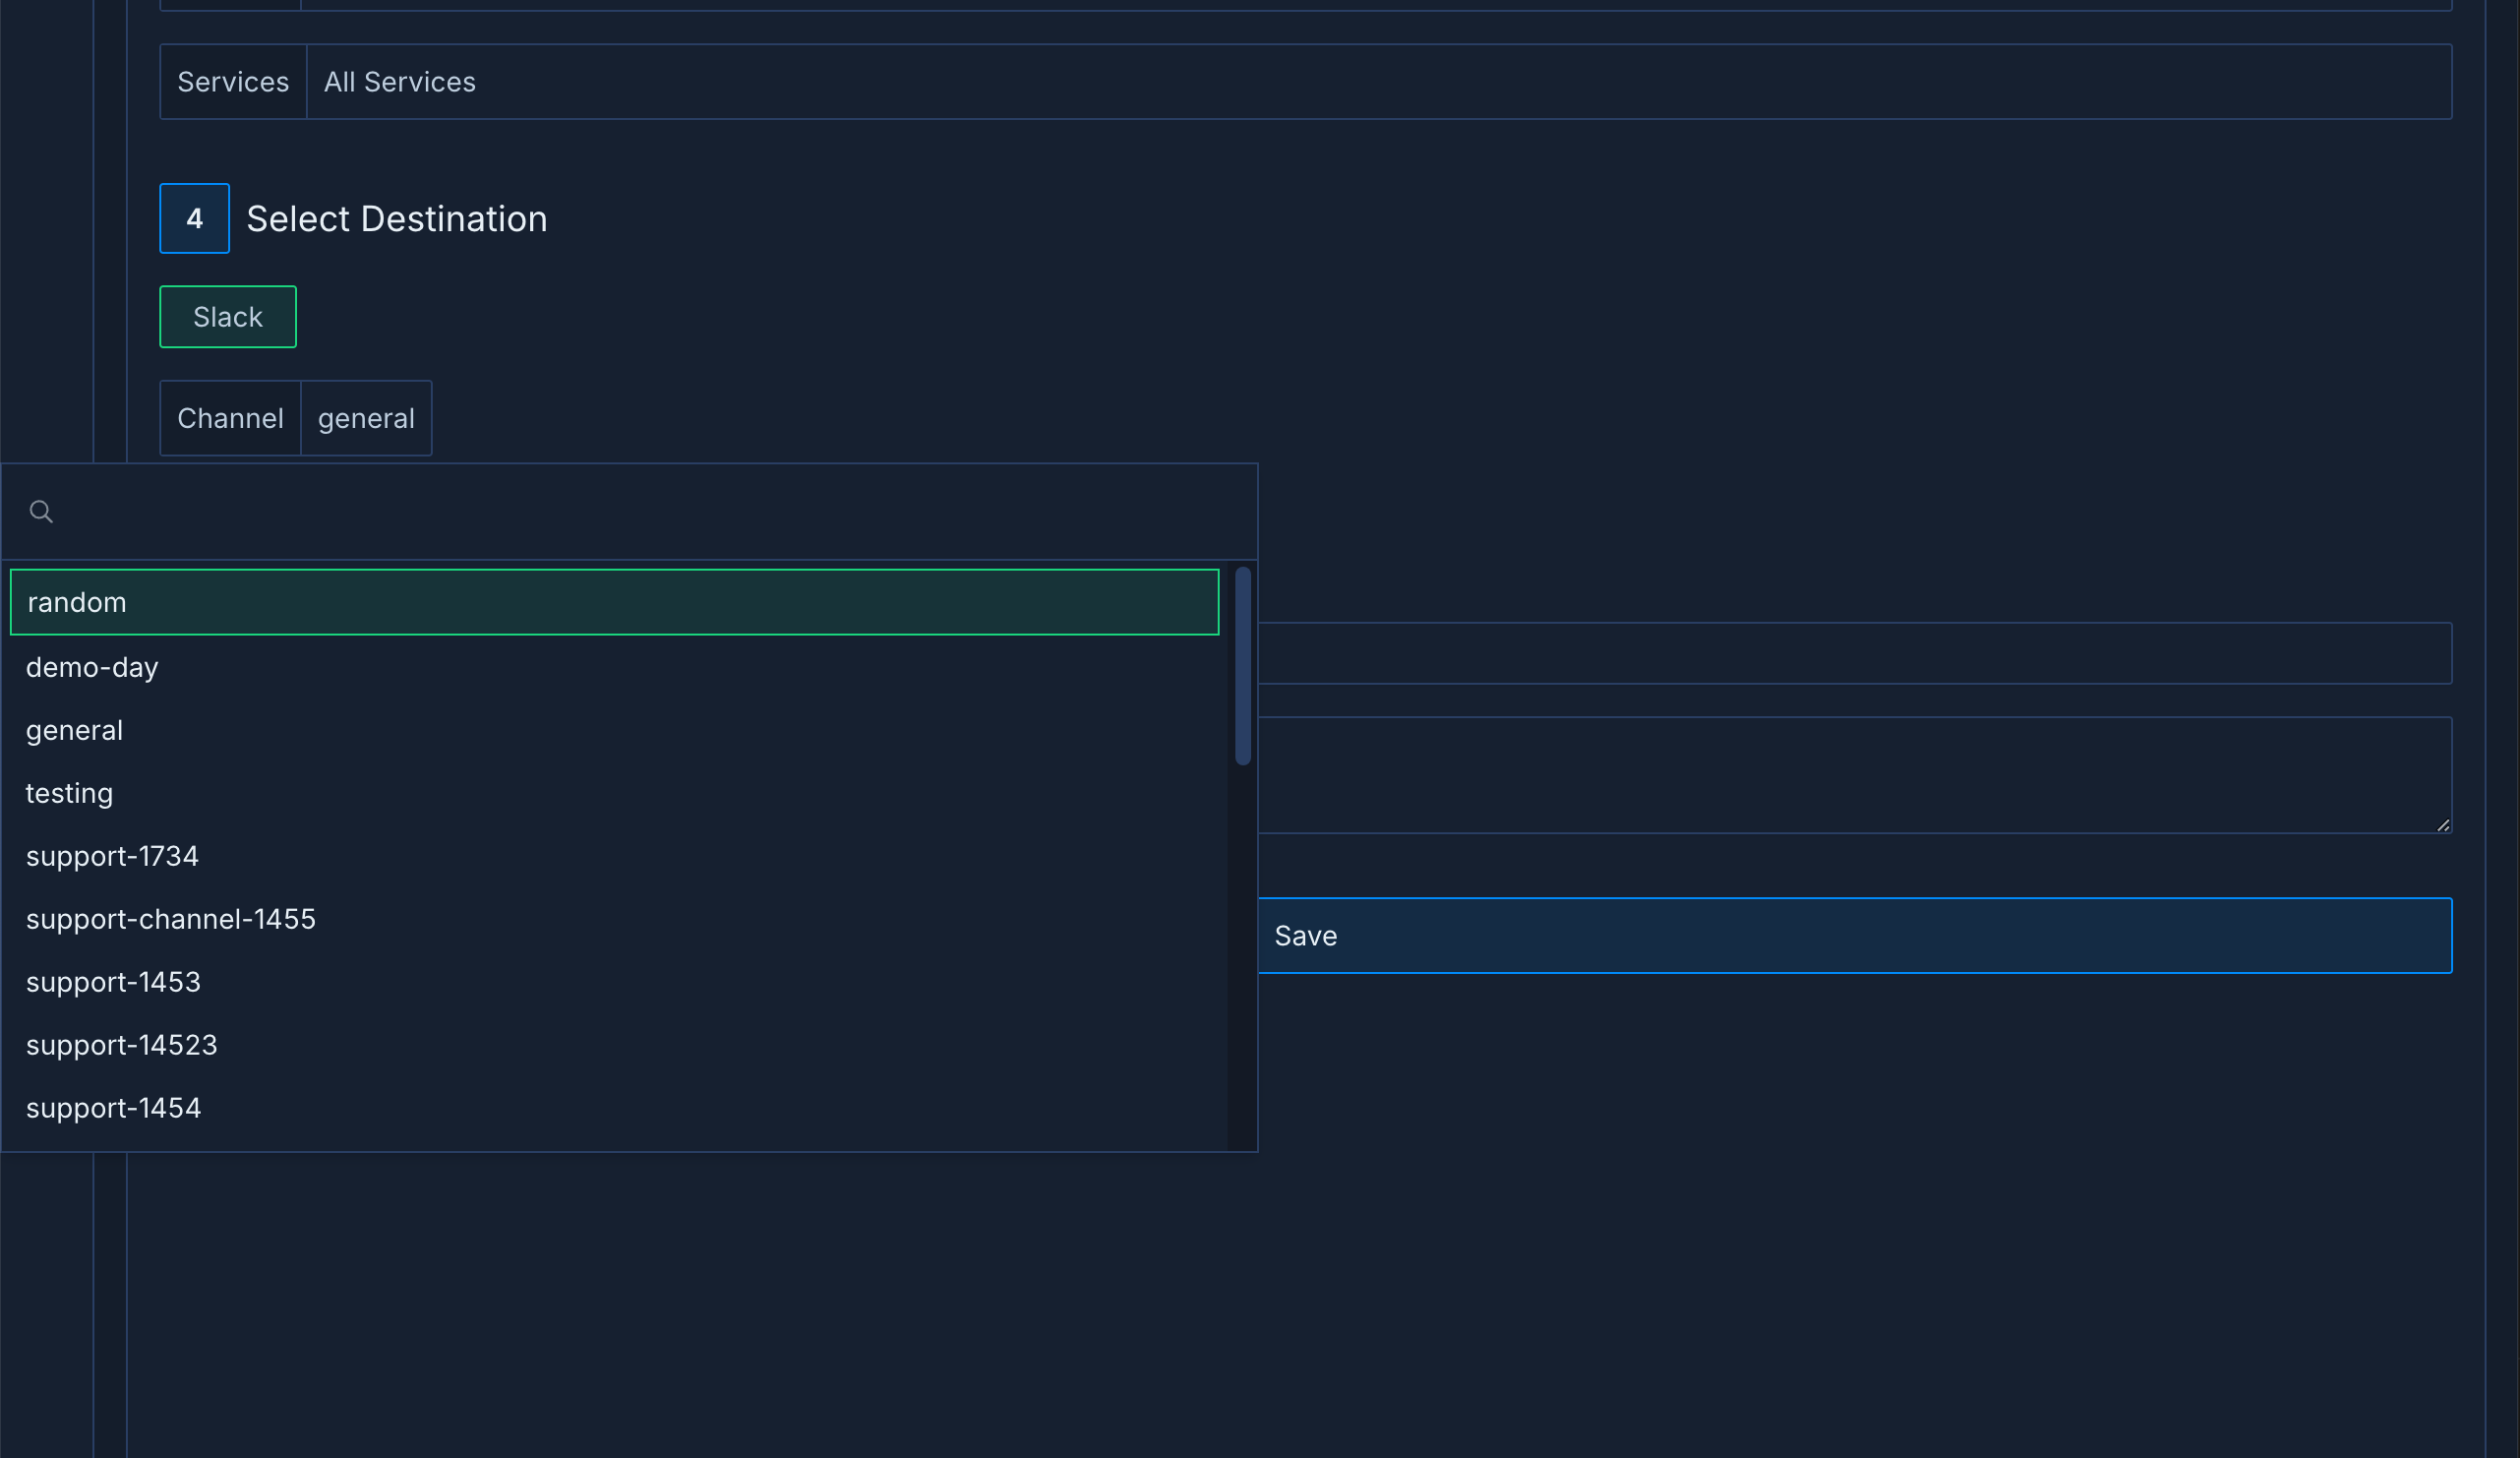
Task: Click the dropdown list scrollbar thumb
Action: tap(1243, 666)
